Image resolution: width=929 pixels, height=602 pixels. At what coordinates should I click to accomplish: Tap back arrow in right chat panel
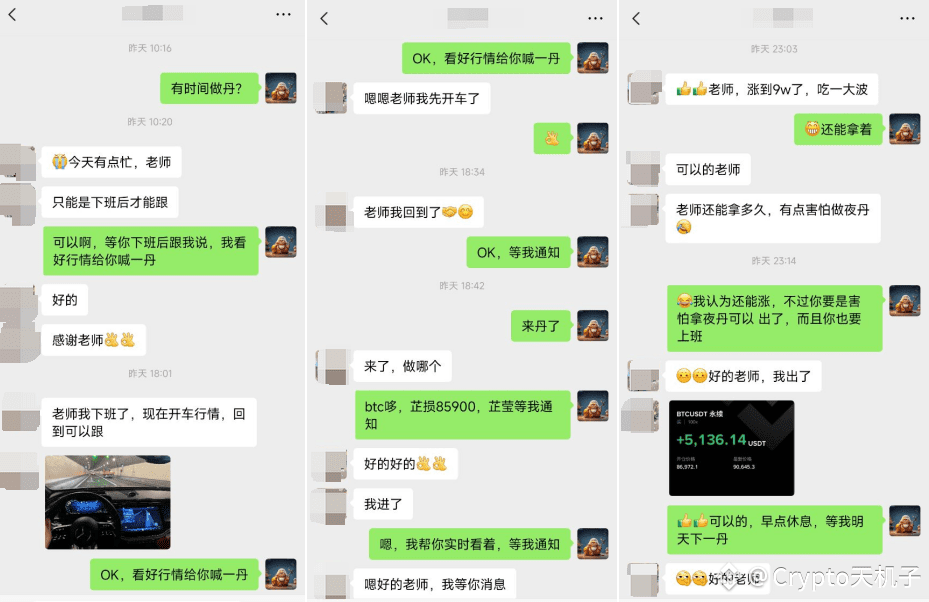(x=636, y=18)
